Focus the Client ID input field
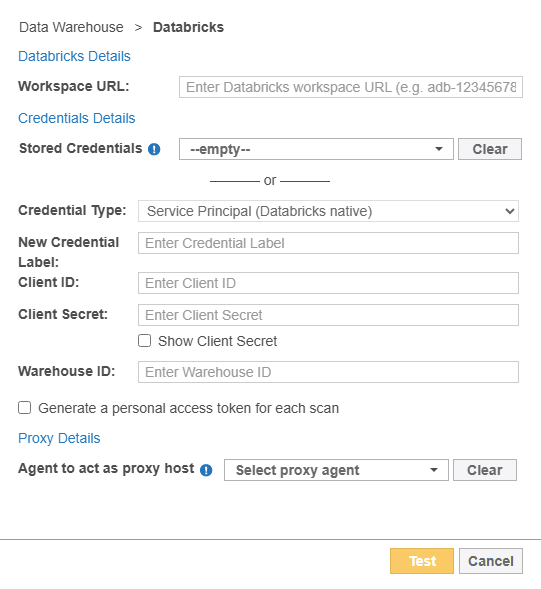Screen dimensions: 541x589 (328, 283)
